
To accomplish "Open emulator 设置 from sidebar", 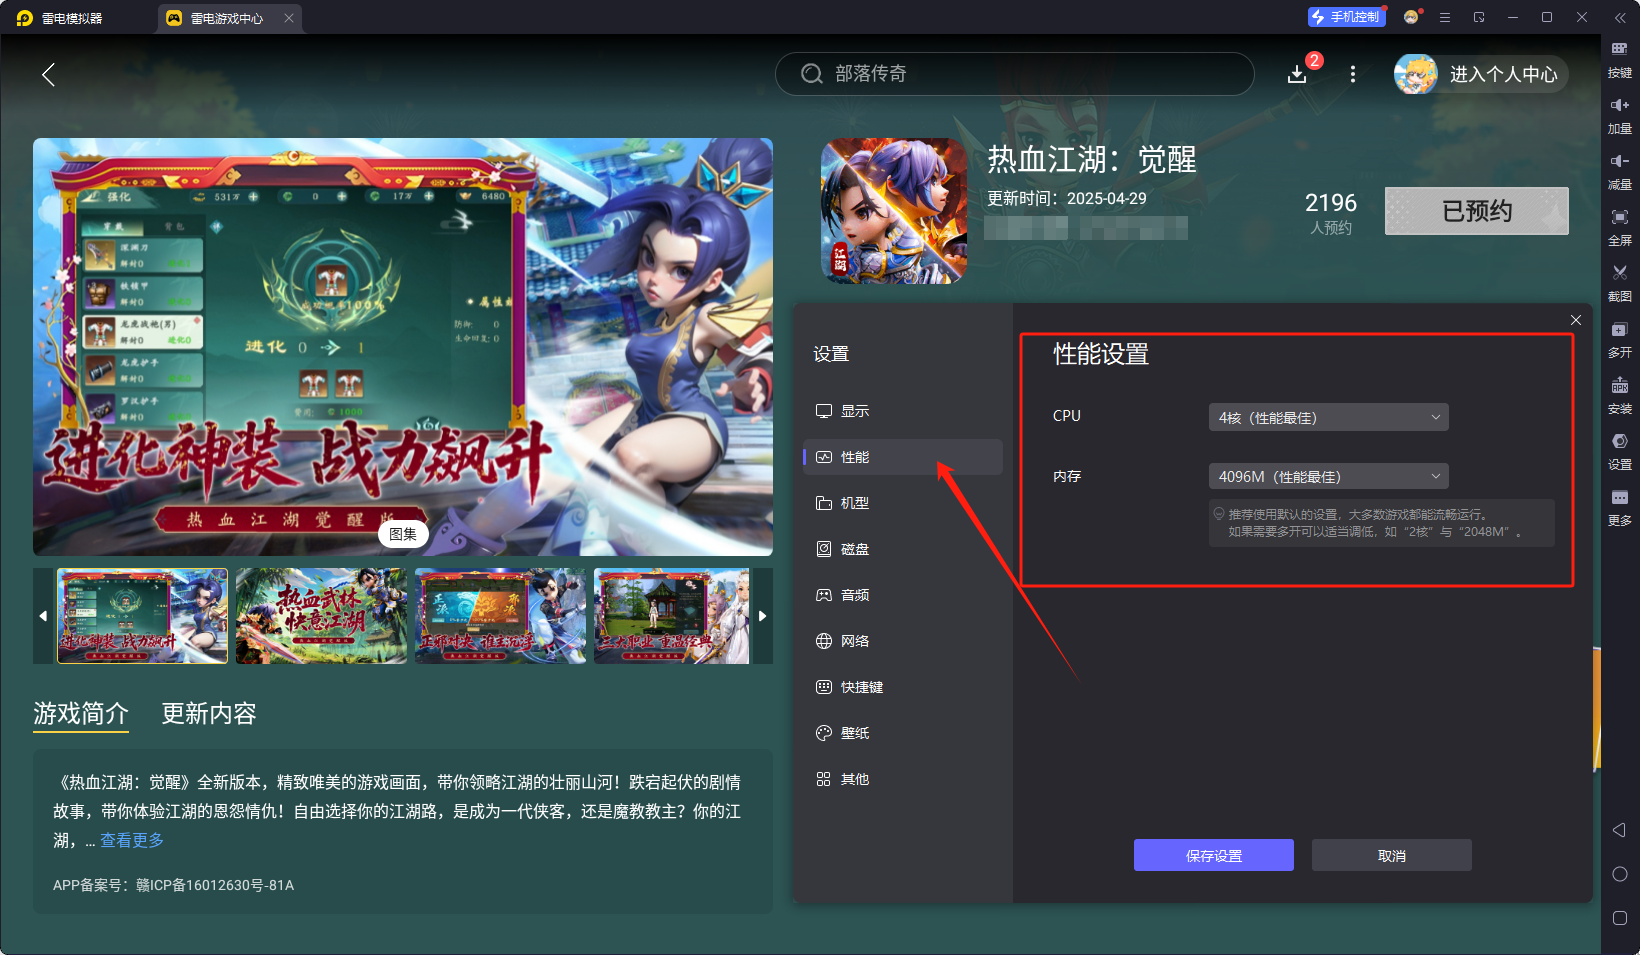I will click(1620, 452).
